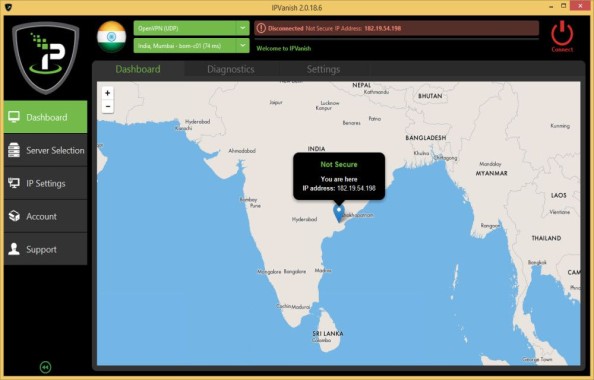Open Dashboard from the sidebar
Viewport: 594px width, 380px height.
click(x=45, y=117)
